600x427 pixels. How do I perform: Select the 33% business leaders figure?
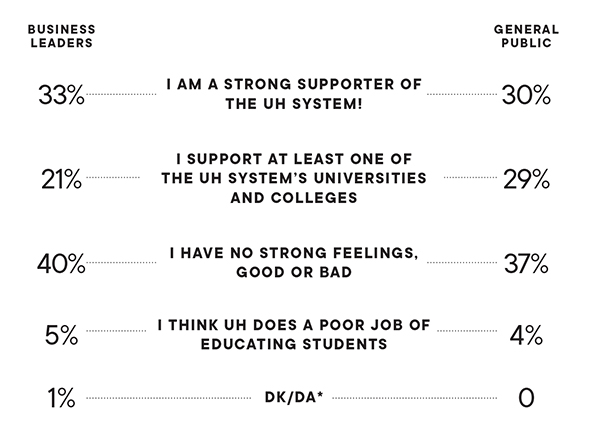61,95
